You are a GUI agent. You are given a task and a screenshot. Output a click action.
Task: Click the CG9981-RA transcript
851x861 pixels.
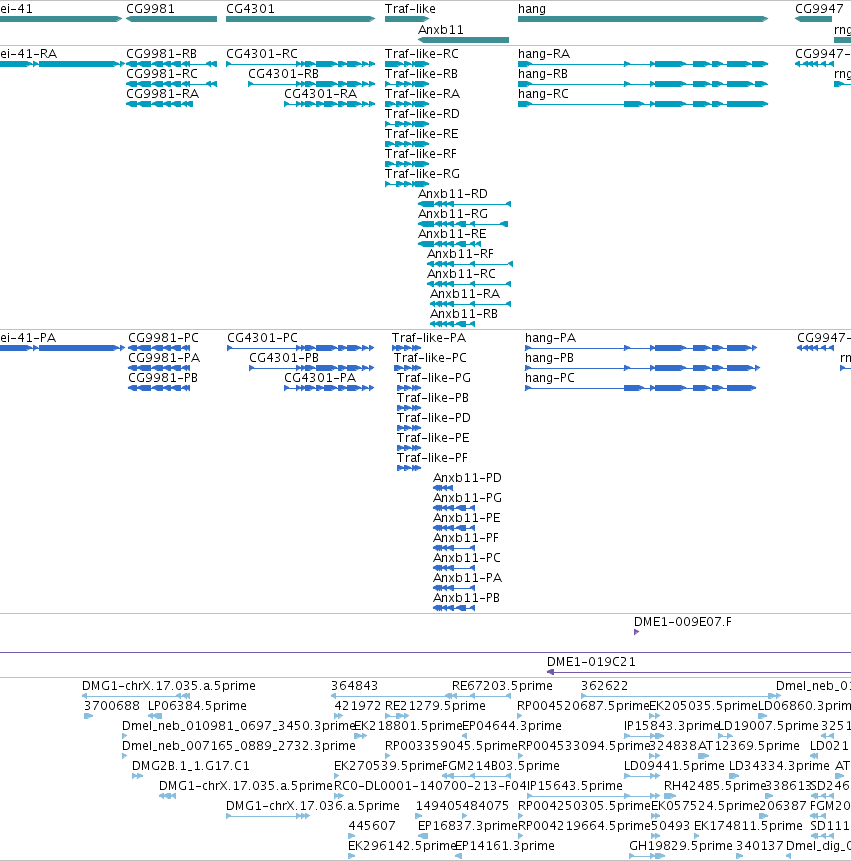tap(159, 104)
